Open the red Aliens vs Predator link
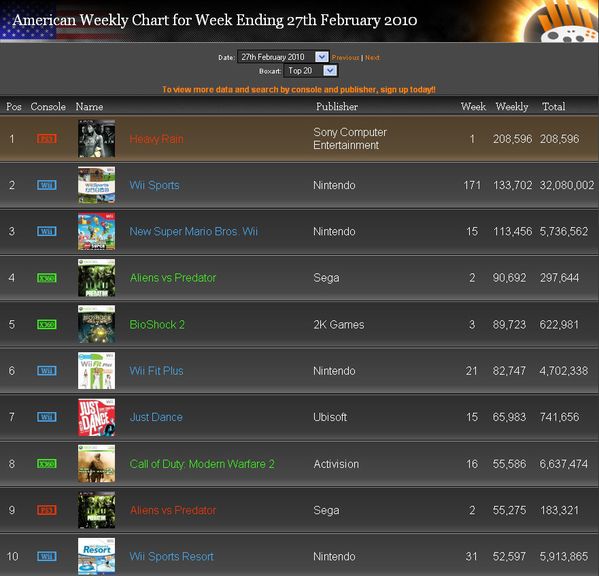 pos(173,510)
